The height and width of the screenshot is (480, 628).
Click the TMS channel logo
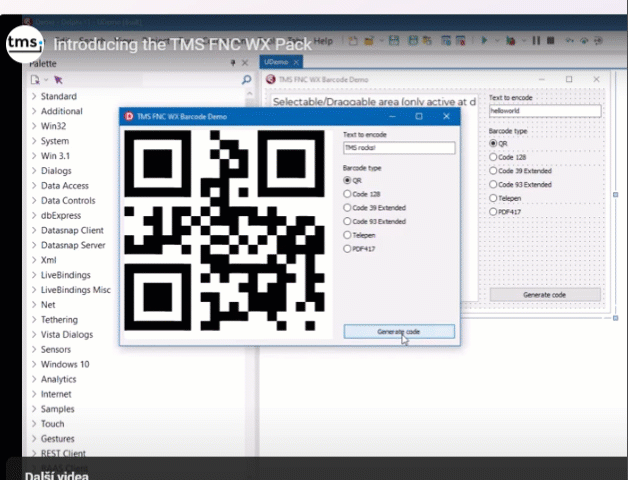click(x=25, y=44)
